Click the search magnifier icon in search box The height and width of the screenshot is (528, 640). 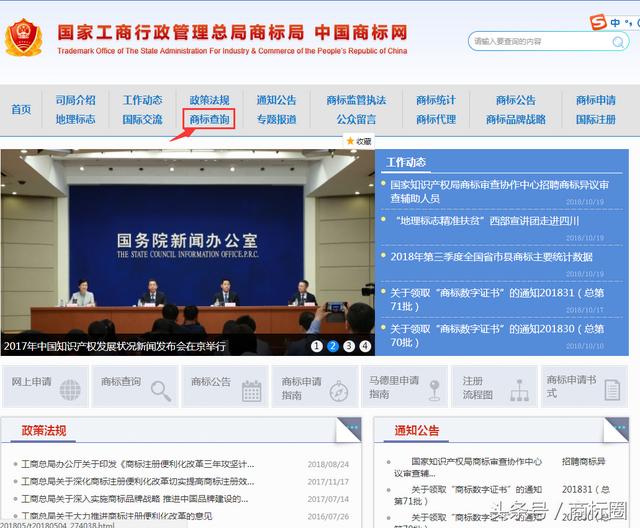618,42
